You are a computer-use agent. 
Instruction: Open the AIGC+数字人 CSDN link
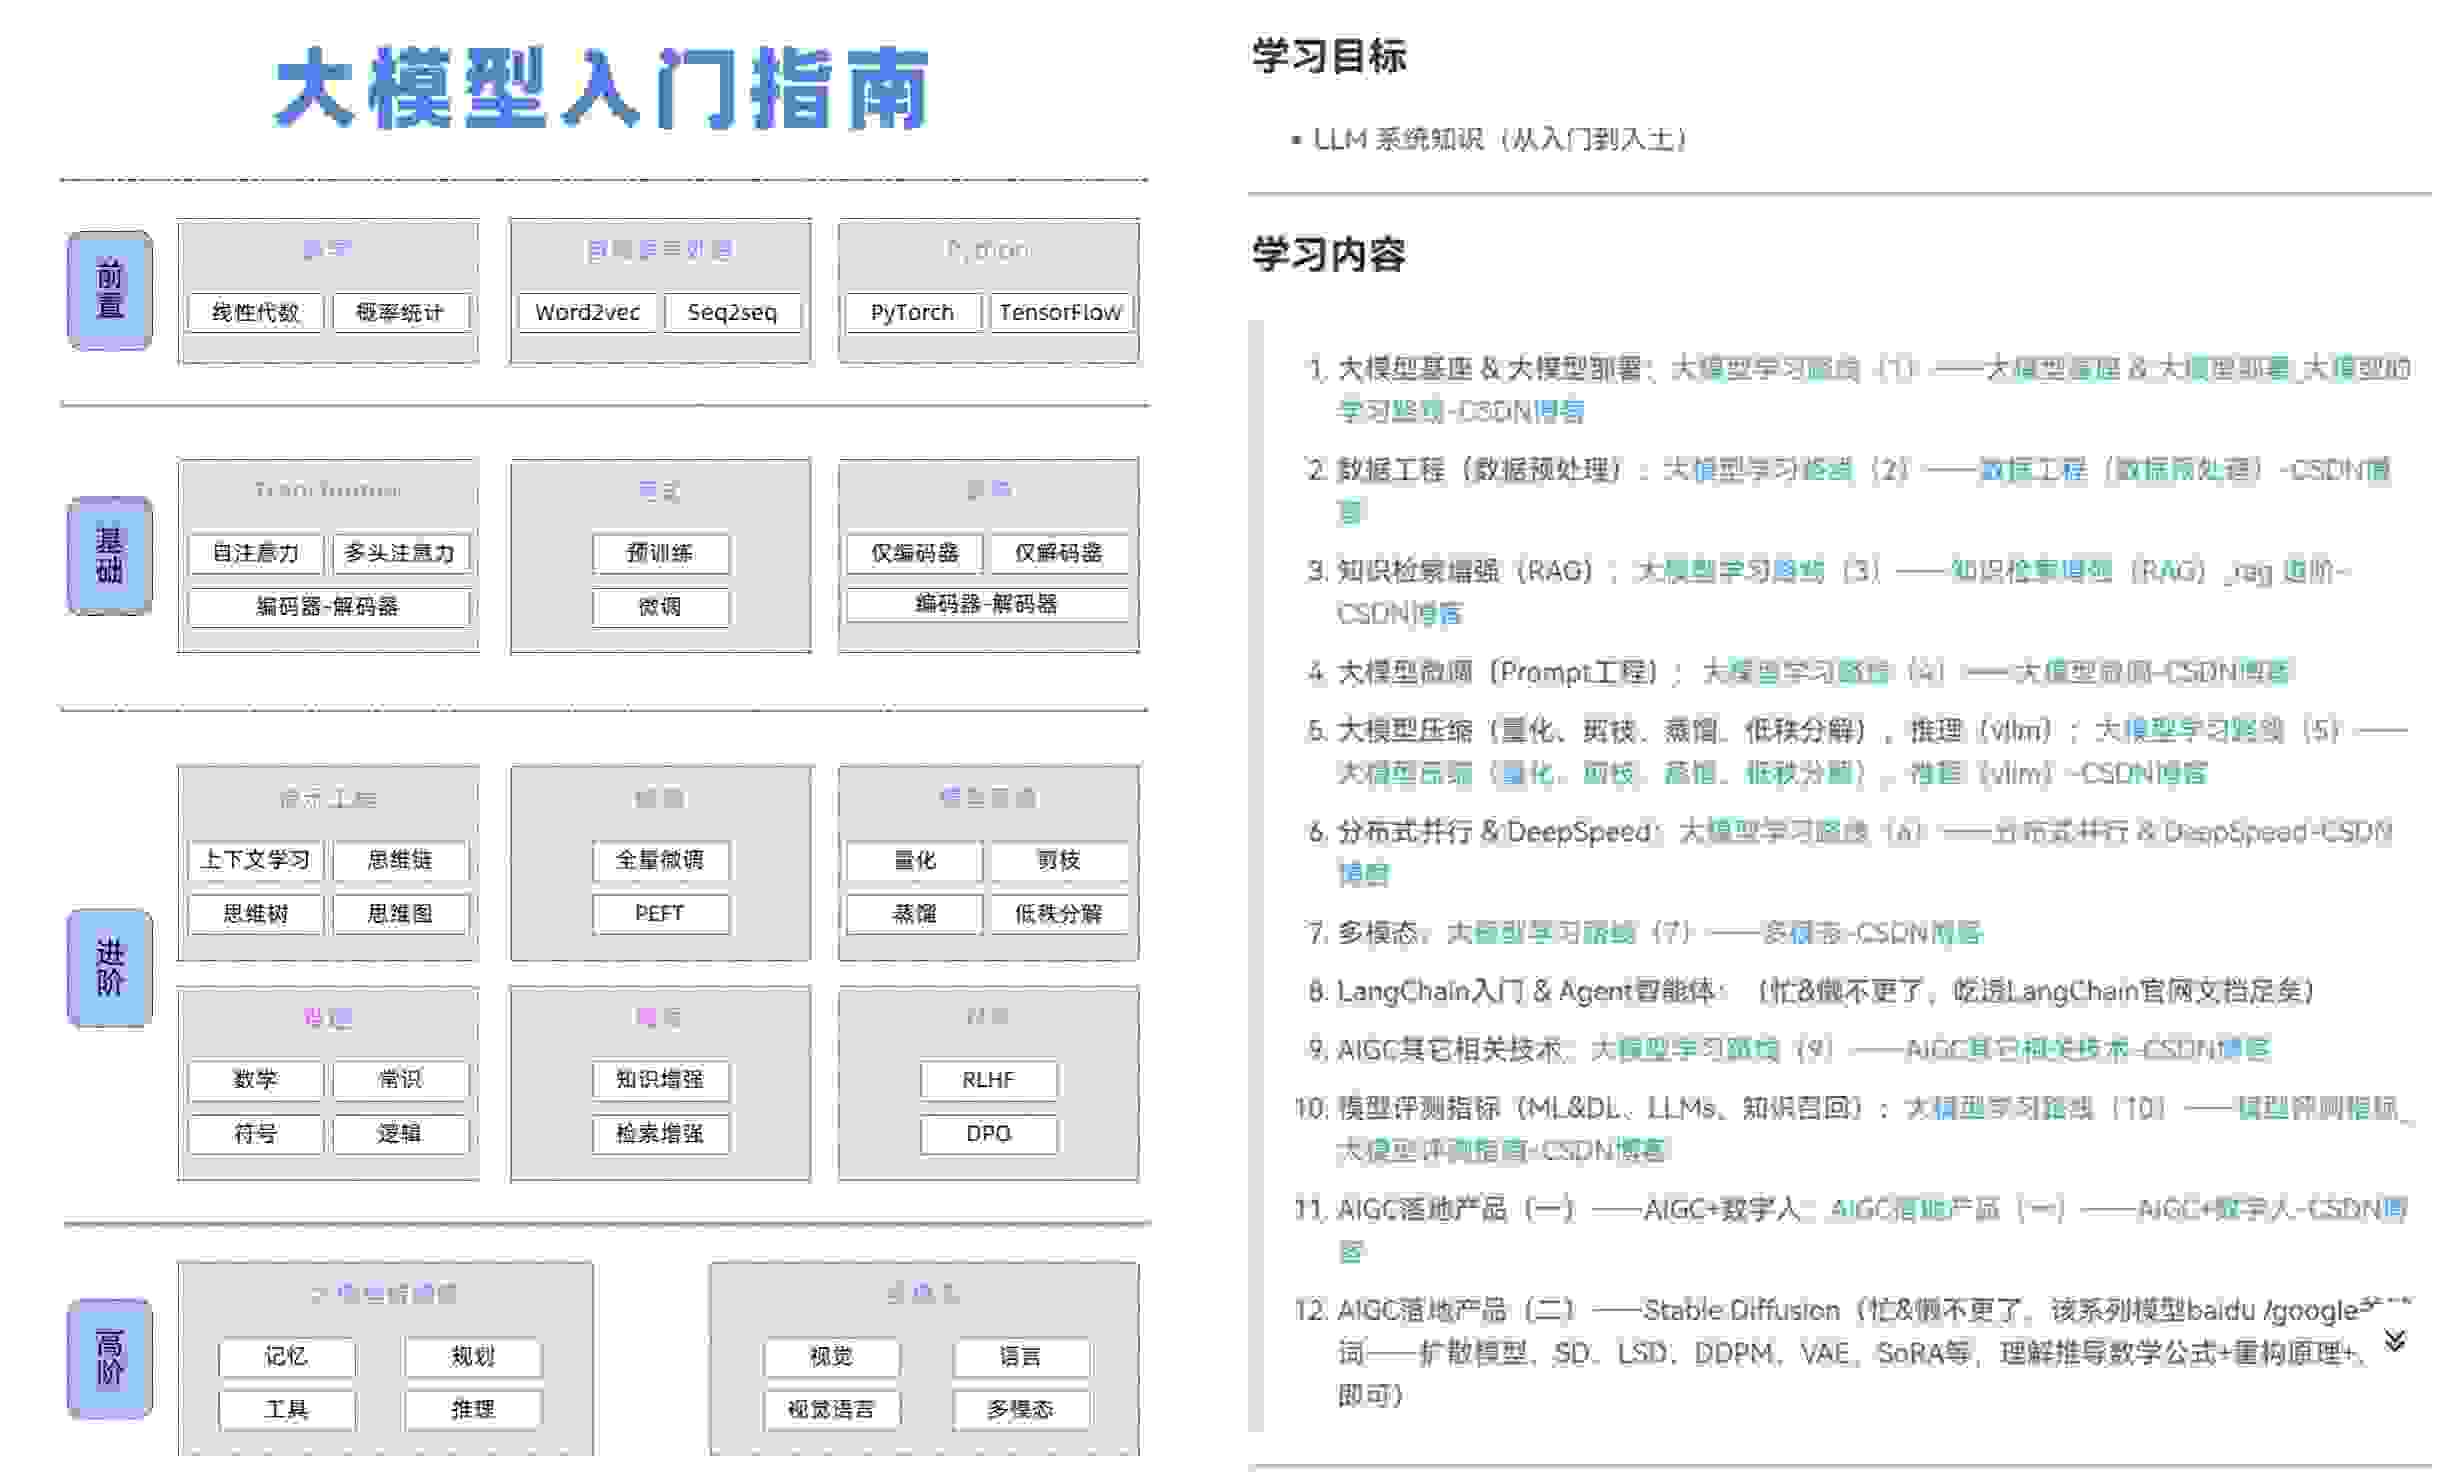coord(1871,1229)
